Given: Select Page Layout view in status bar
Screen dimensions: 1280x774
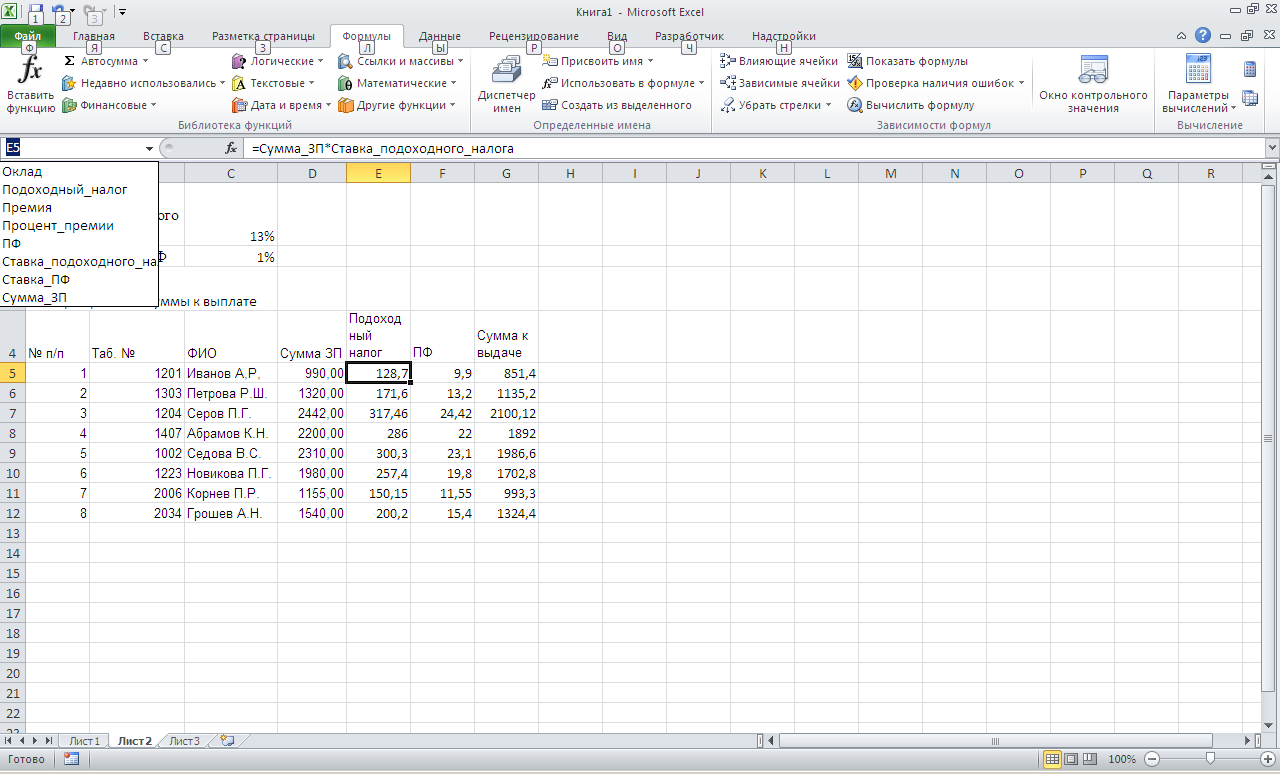Looking at the screenshot, I should 1071,760.
